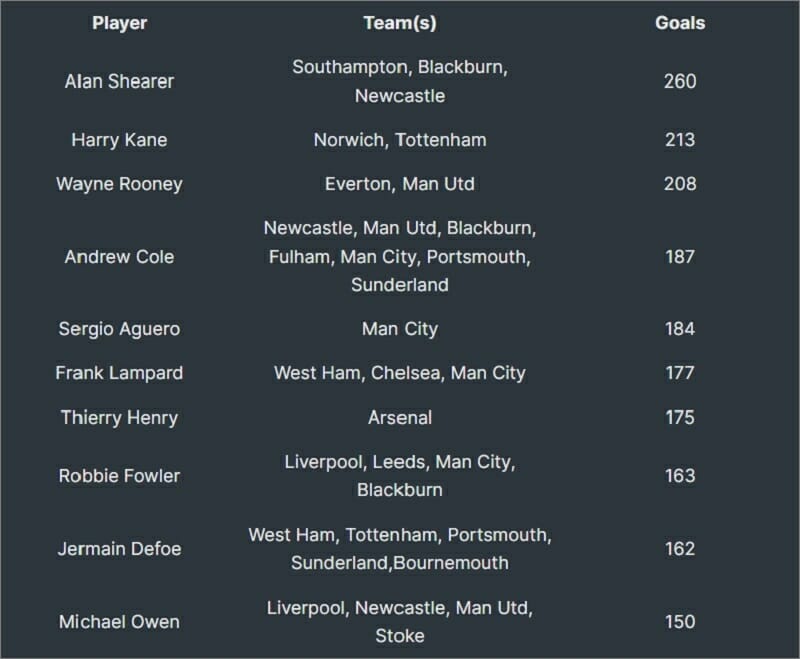800x659 pixels.
Task: Click Robbie Fowler in the list
Action: [x=119, y=476]
